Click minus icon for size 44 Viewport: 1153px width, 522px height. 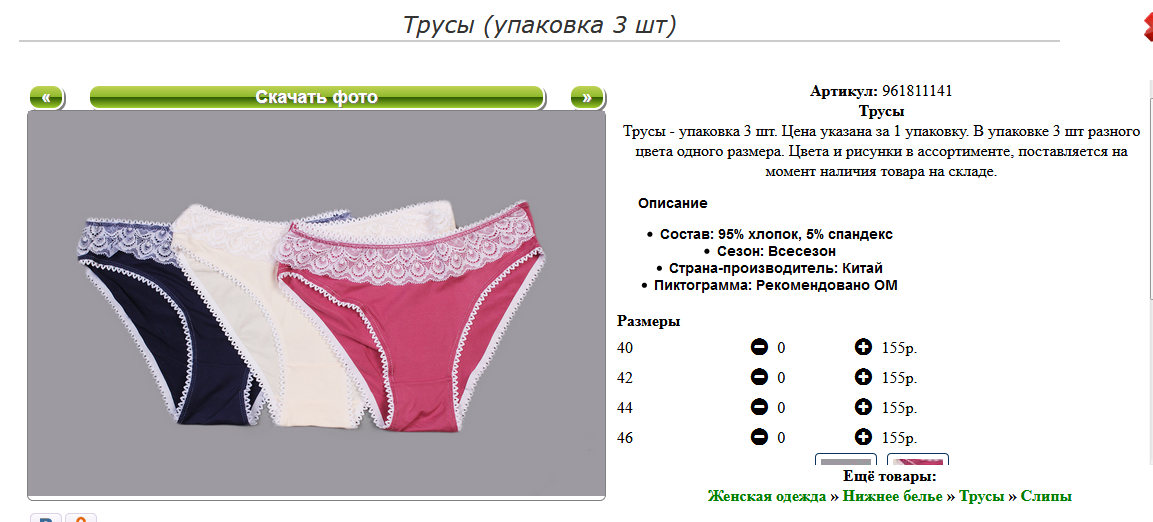coord(760,407)
